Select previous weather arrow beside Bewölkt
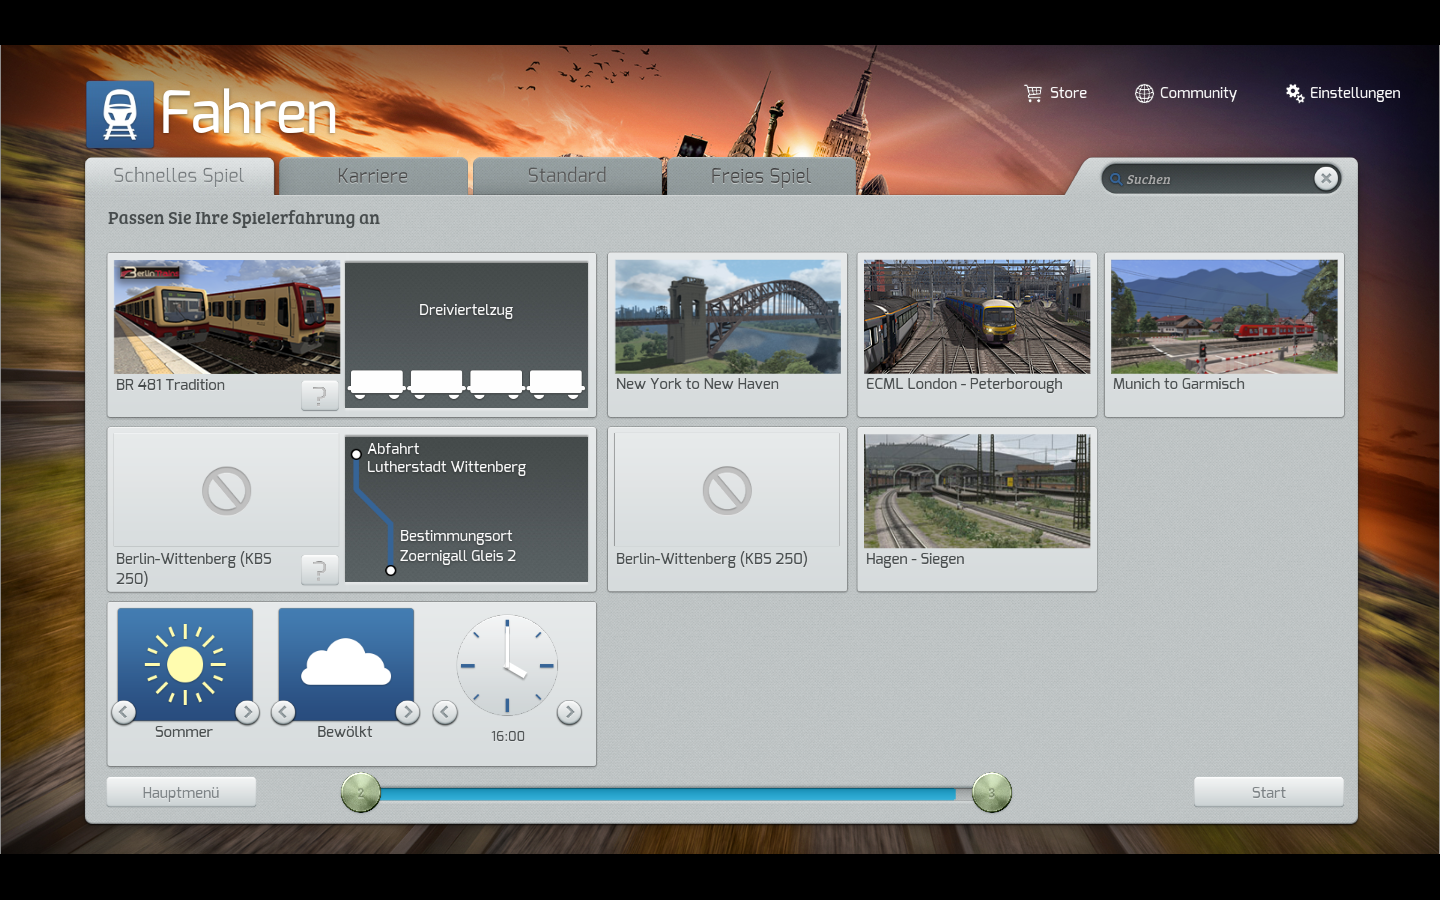 pyautogui.click(x=283, y=712)
